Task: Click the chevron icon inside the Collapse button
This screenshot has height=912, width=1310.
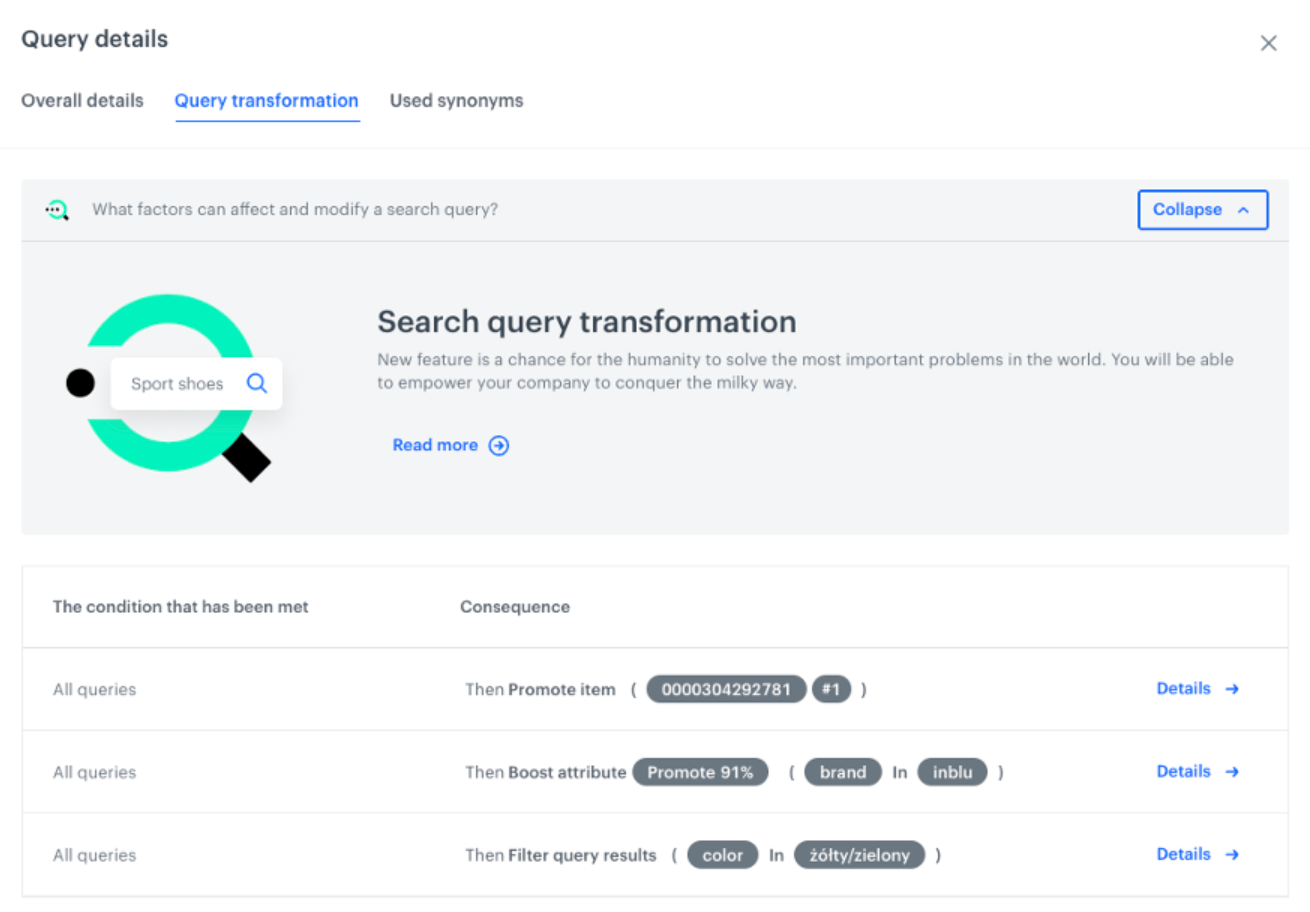Action: click(1244, 209)
